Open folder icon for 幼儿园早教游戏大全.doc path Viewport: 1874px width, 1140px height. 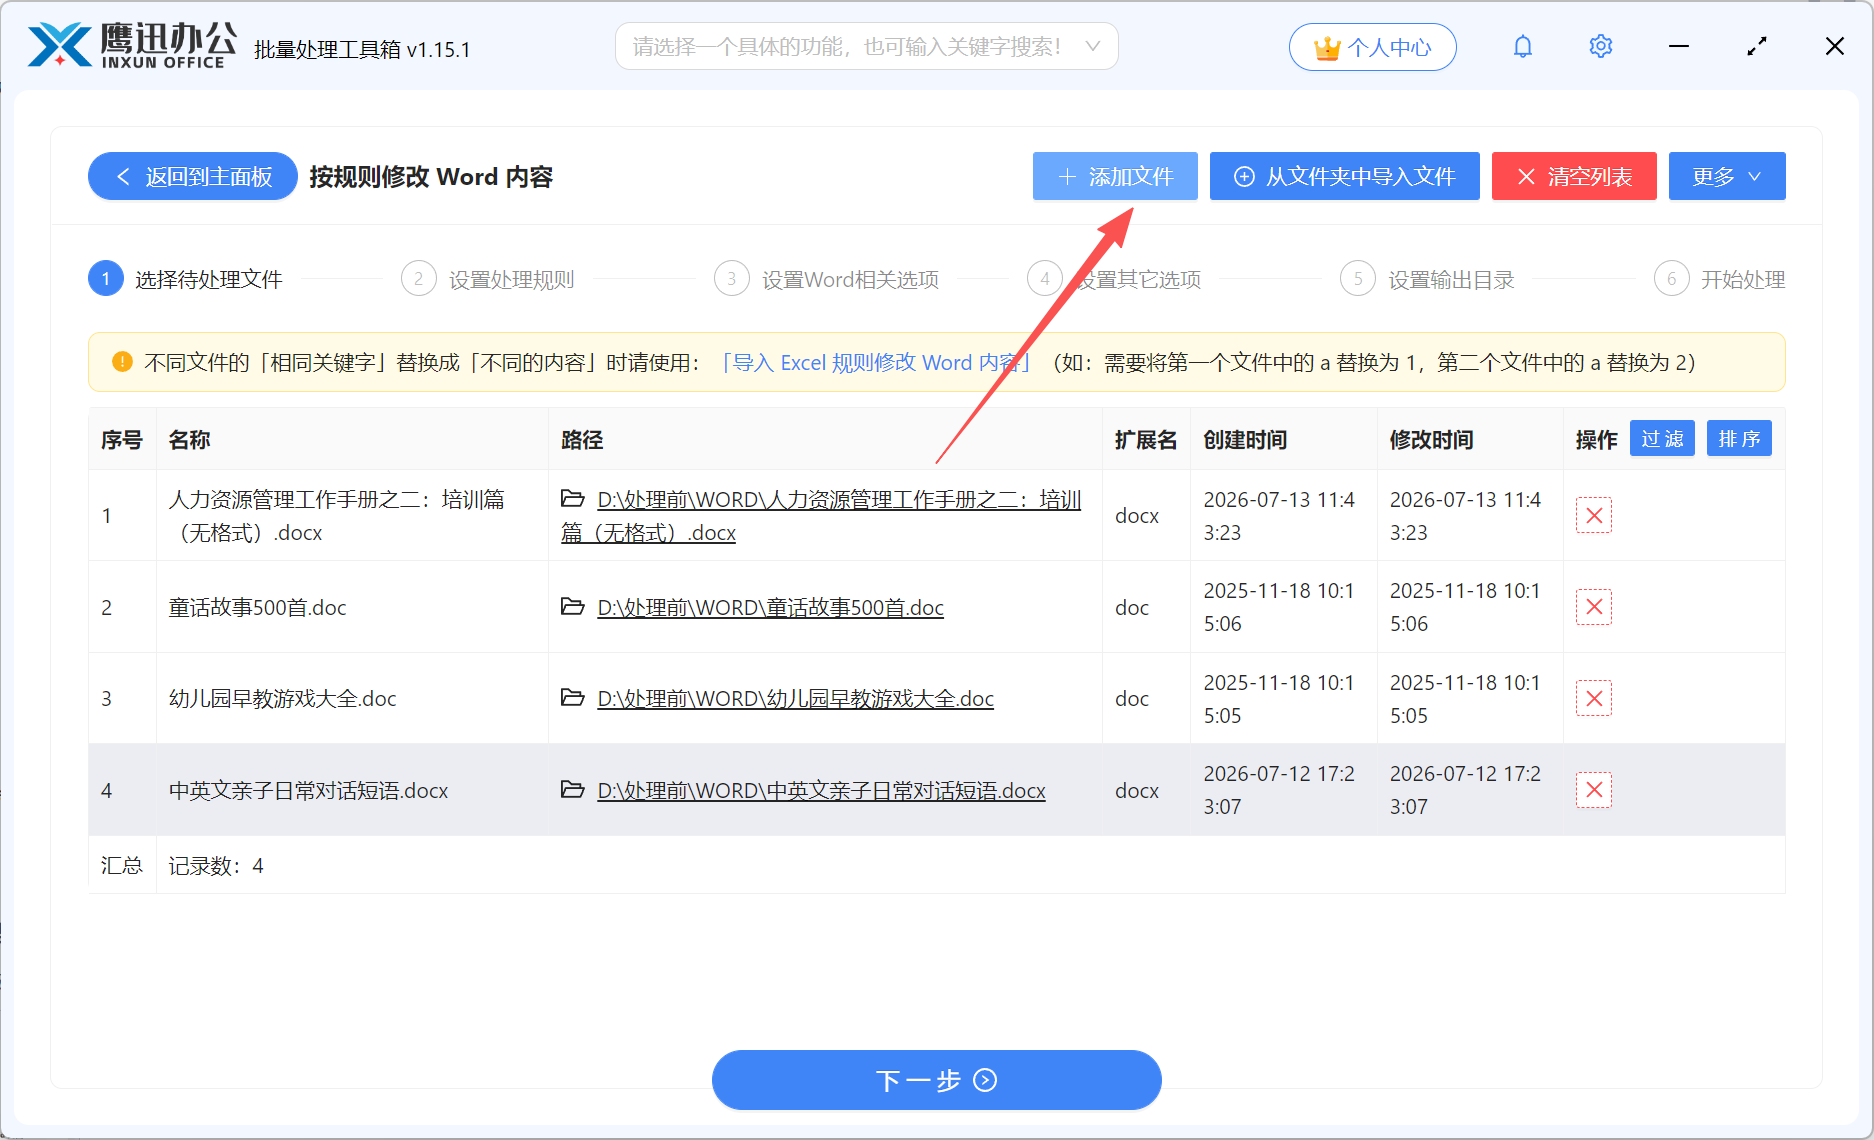point(573,698)
